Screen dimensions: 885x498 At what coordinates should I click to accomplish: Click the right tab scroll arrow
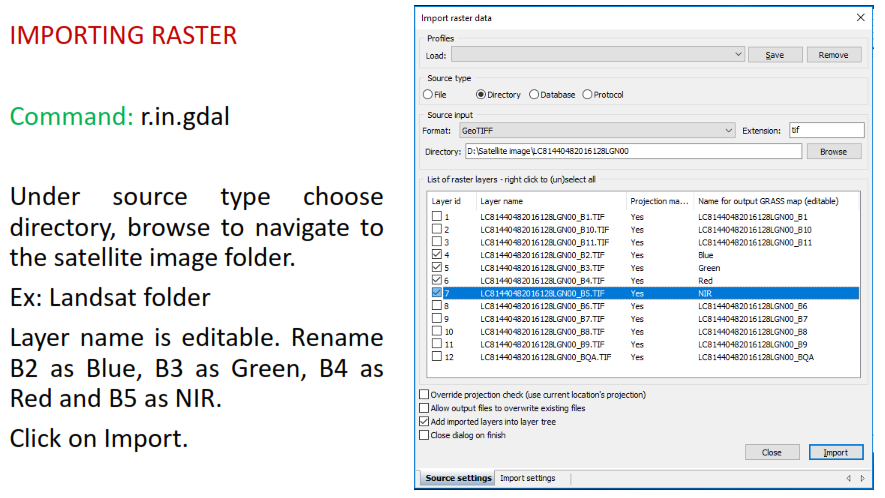point(862,479)
